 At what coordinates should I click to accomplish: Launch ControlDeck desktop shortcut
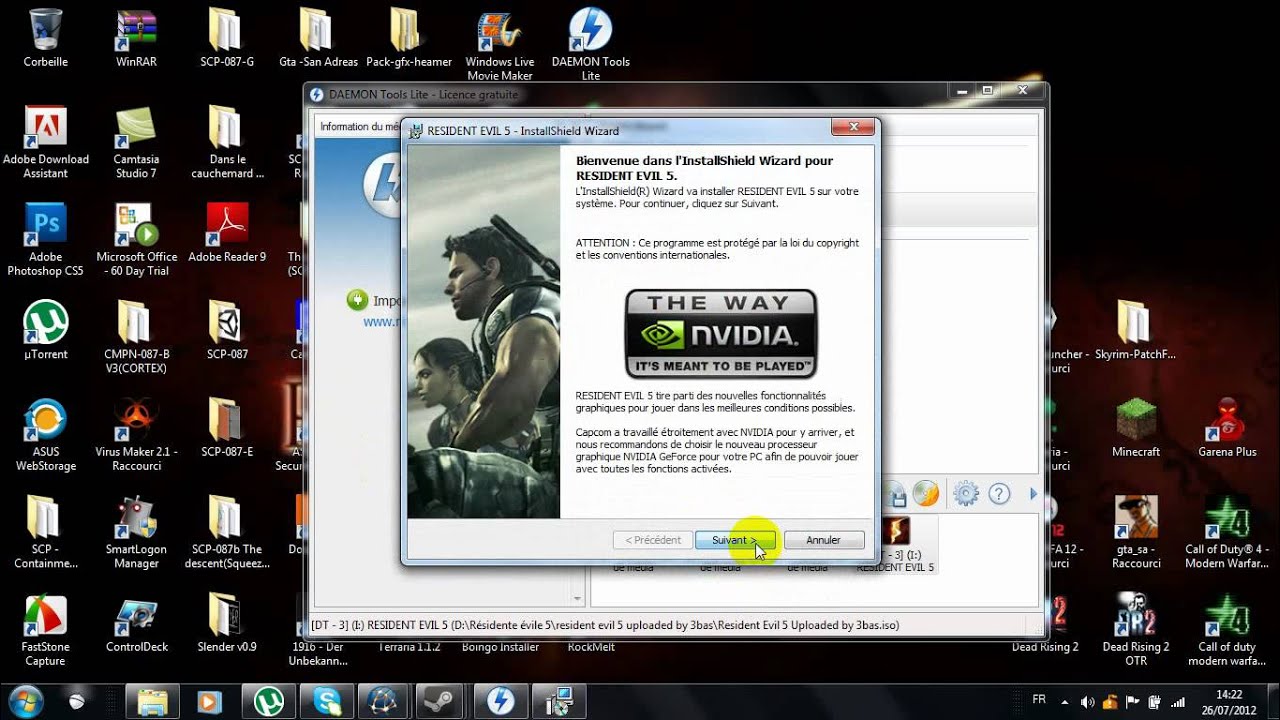click(136, 625)
